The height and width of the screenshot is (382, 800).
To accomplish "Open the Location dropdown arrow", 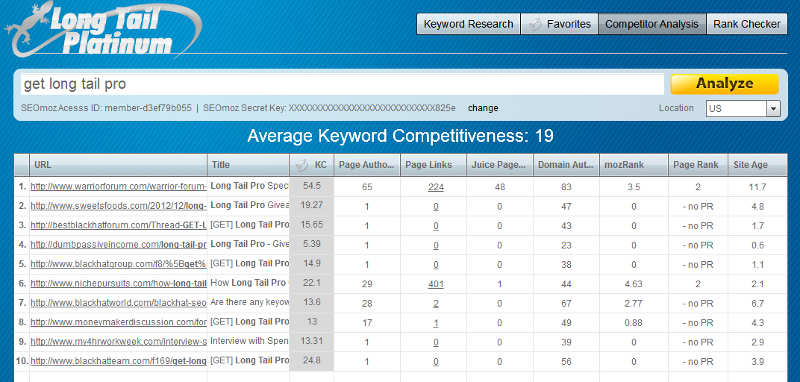I will coord(773,109).
